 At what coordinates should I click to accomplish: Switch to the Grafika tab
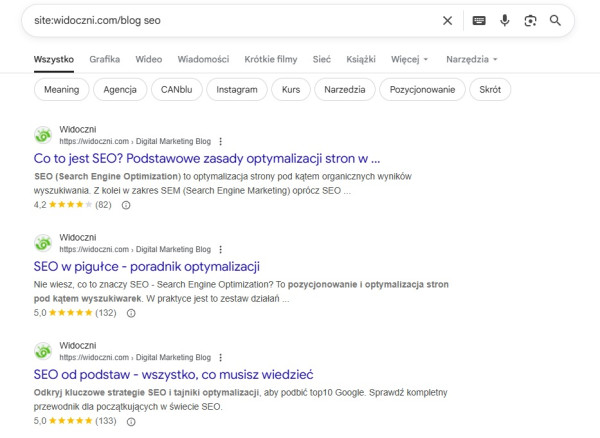click(104, 59)
